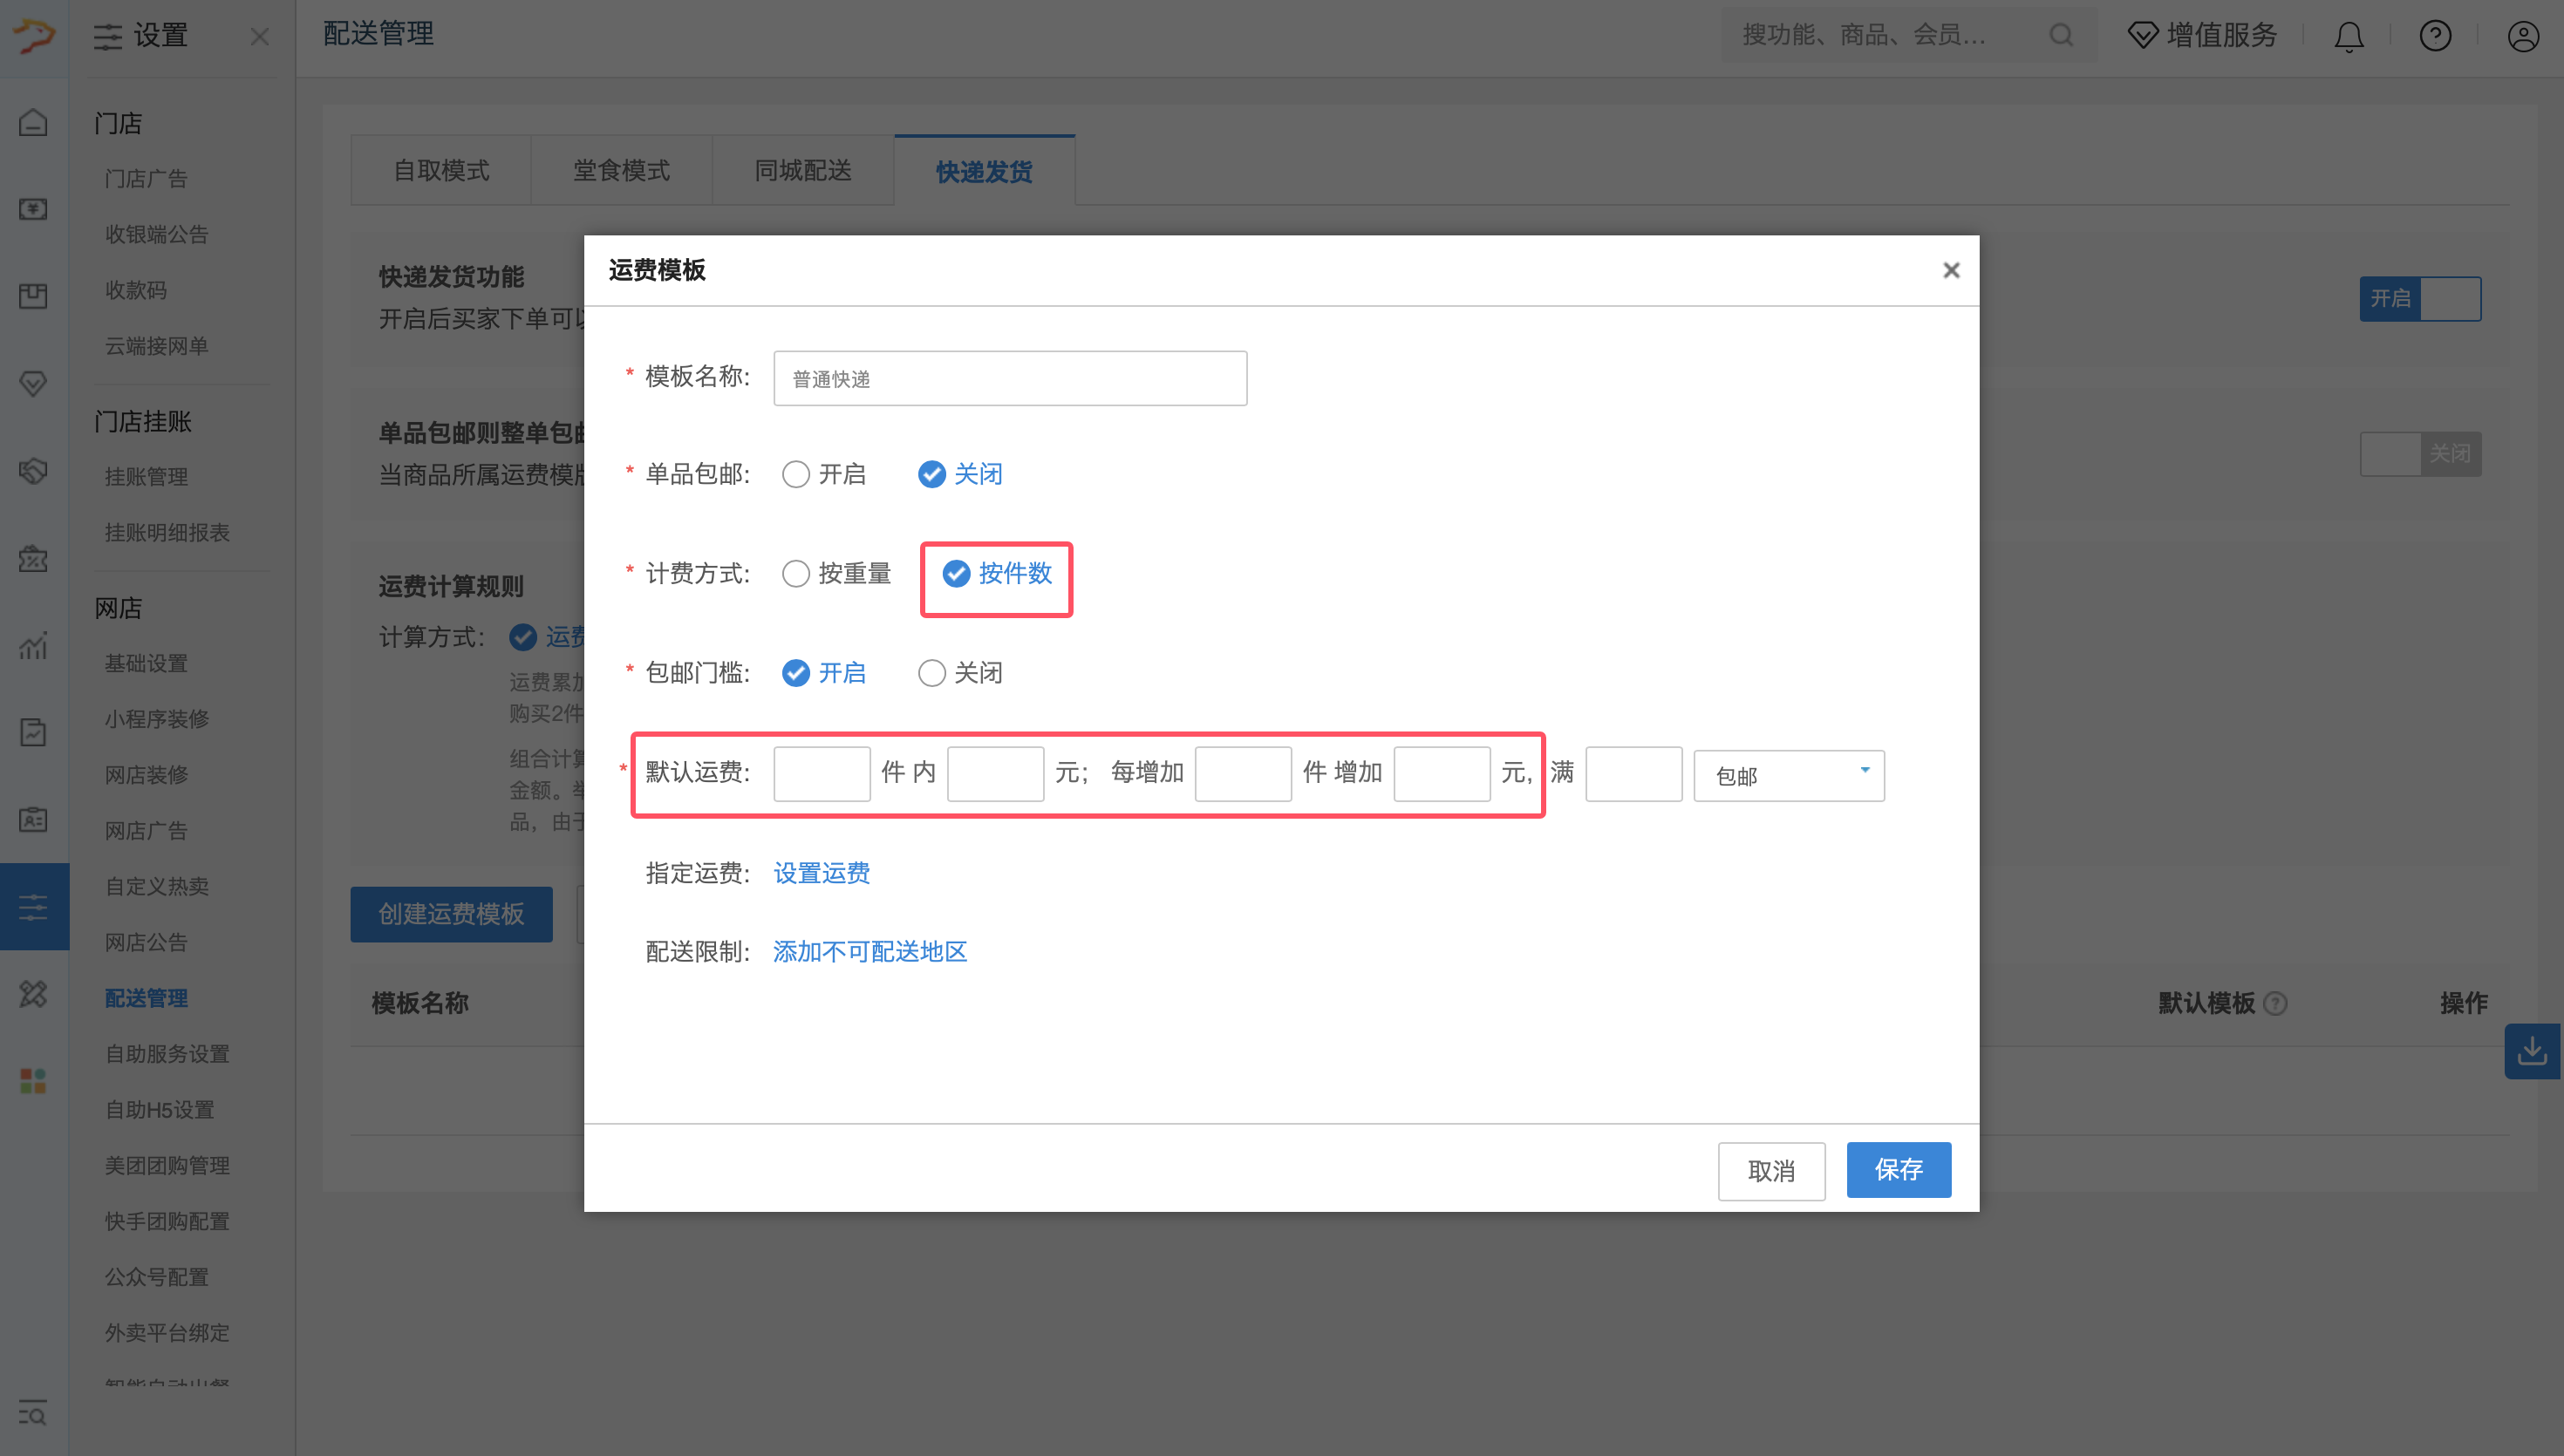Screen dimensions: 2564x1456
Task: Open the colorful apps grid icon
Action: 33,1081
